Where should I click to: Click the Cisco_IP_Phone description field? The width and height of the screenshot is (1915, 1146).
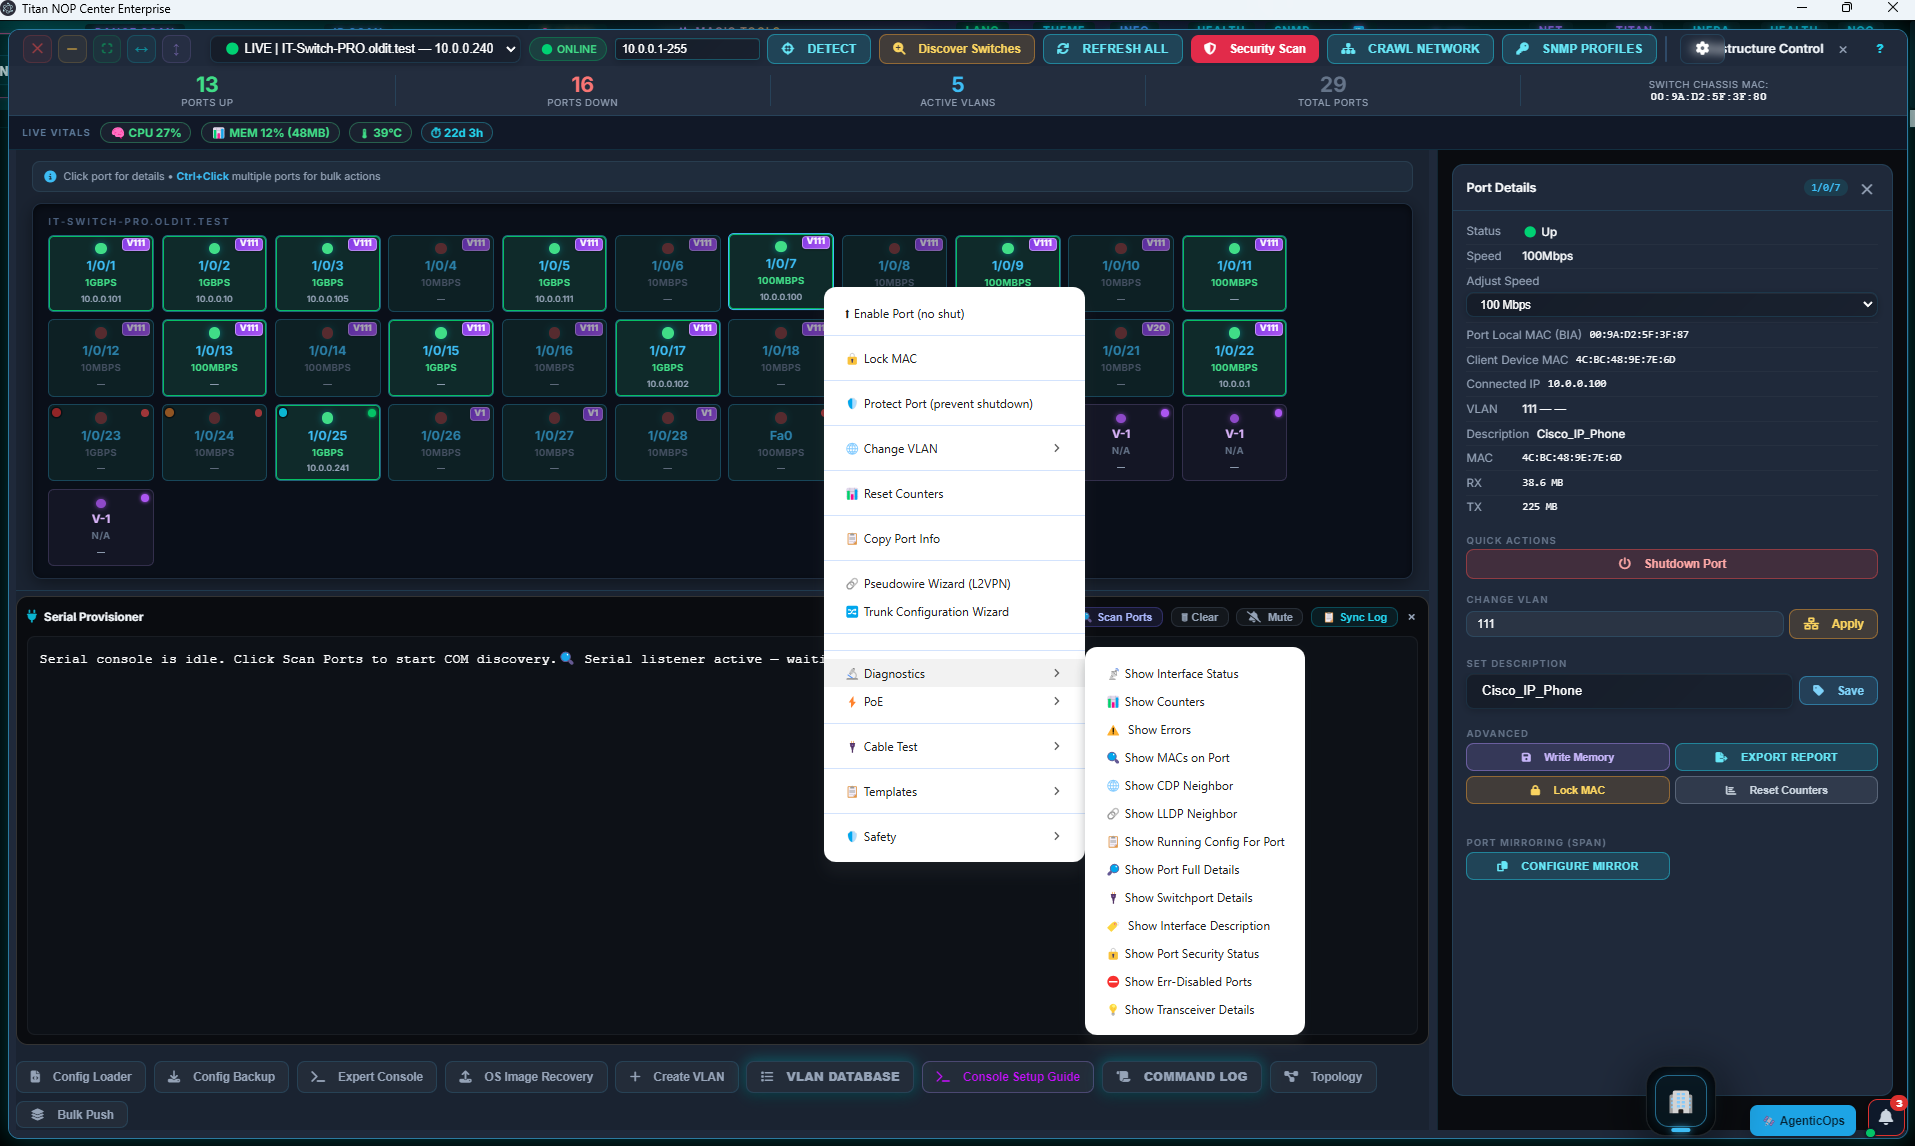point(1629,691)
